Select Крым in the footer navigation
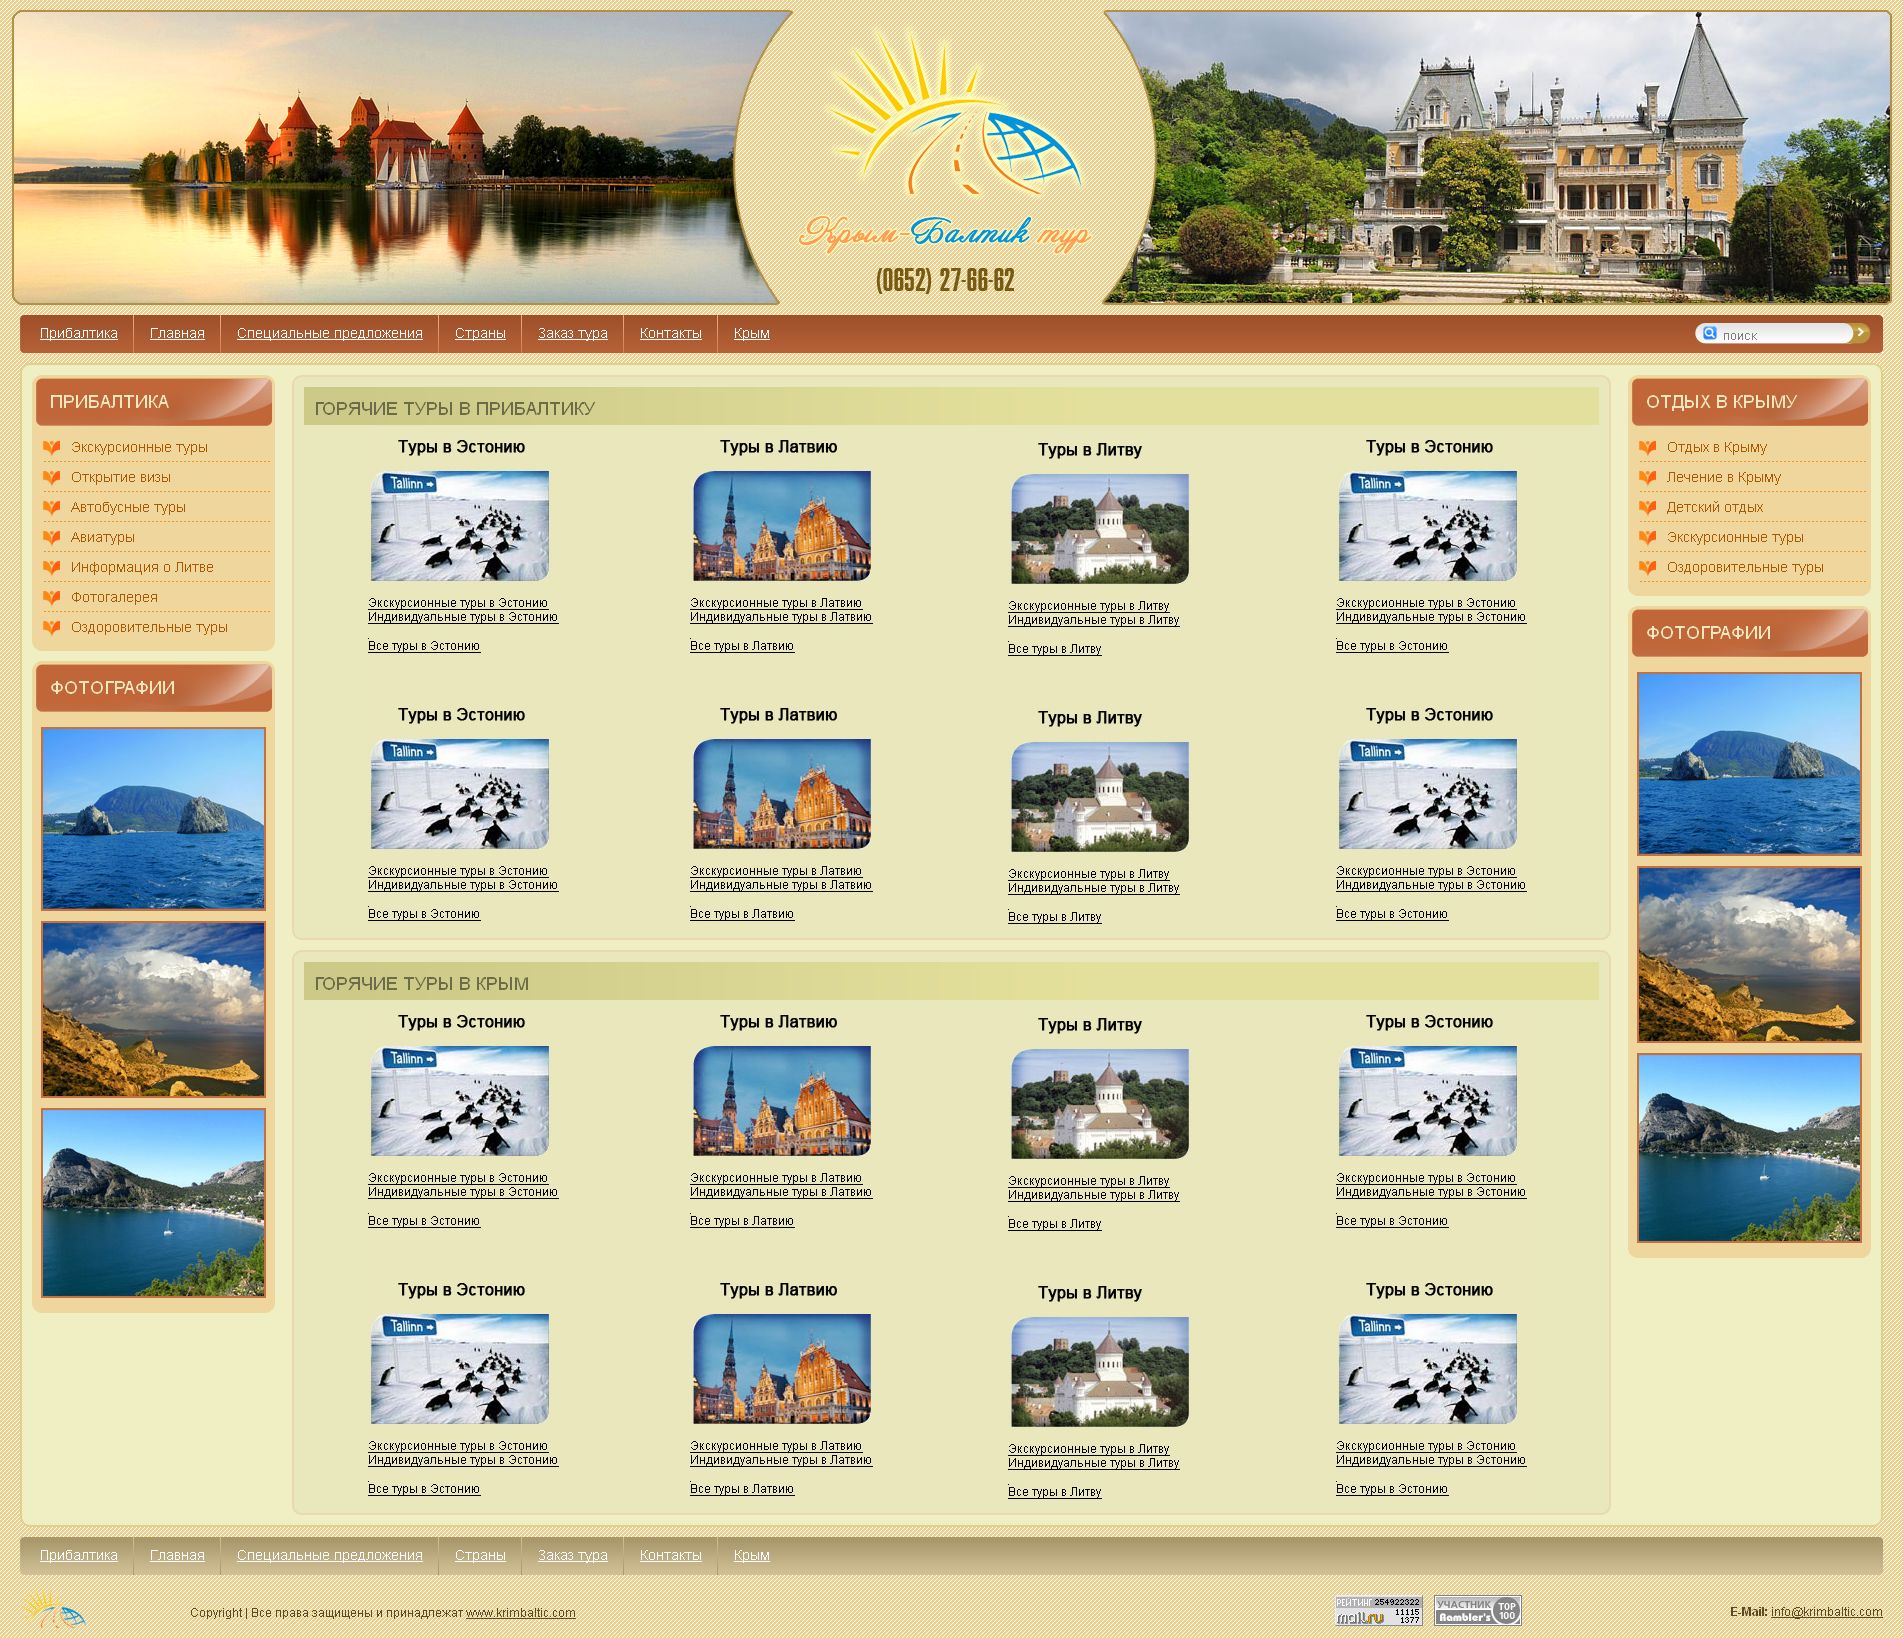Viewport: 1903px width, 1638px height. pos(752,1555)
